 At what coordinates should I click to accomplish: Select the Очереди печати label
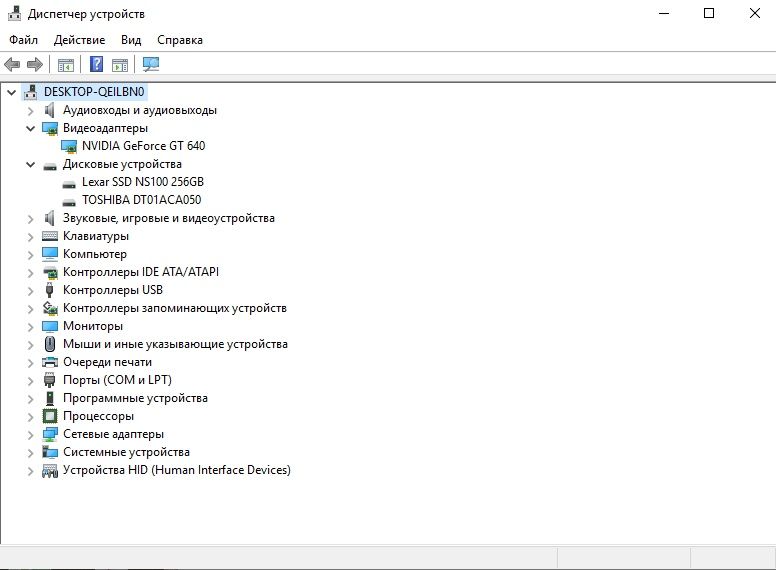[107, 362]
